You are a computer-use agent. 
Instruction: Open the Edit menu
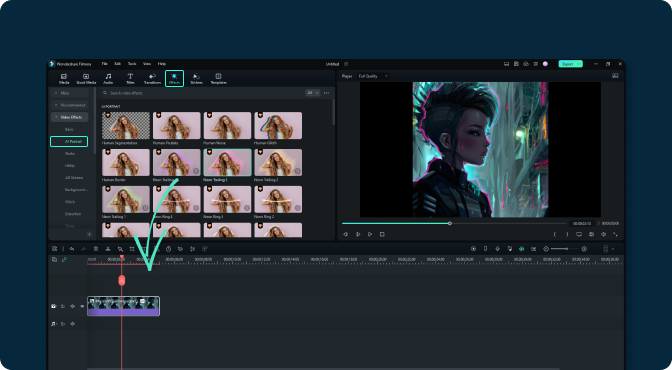click(117, 64)
